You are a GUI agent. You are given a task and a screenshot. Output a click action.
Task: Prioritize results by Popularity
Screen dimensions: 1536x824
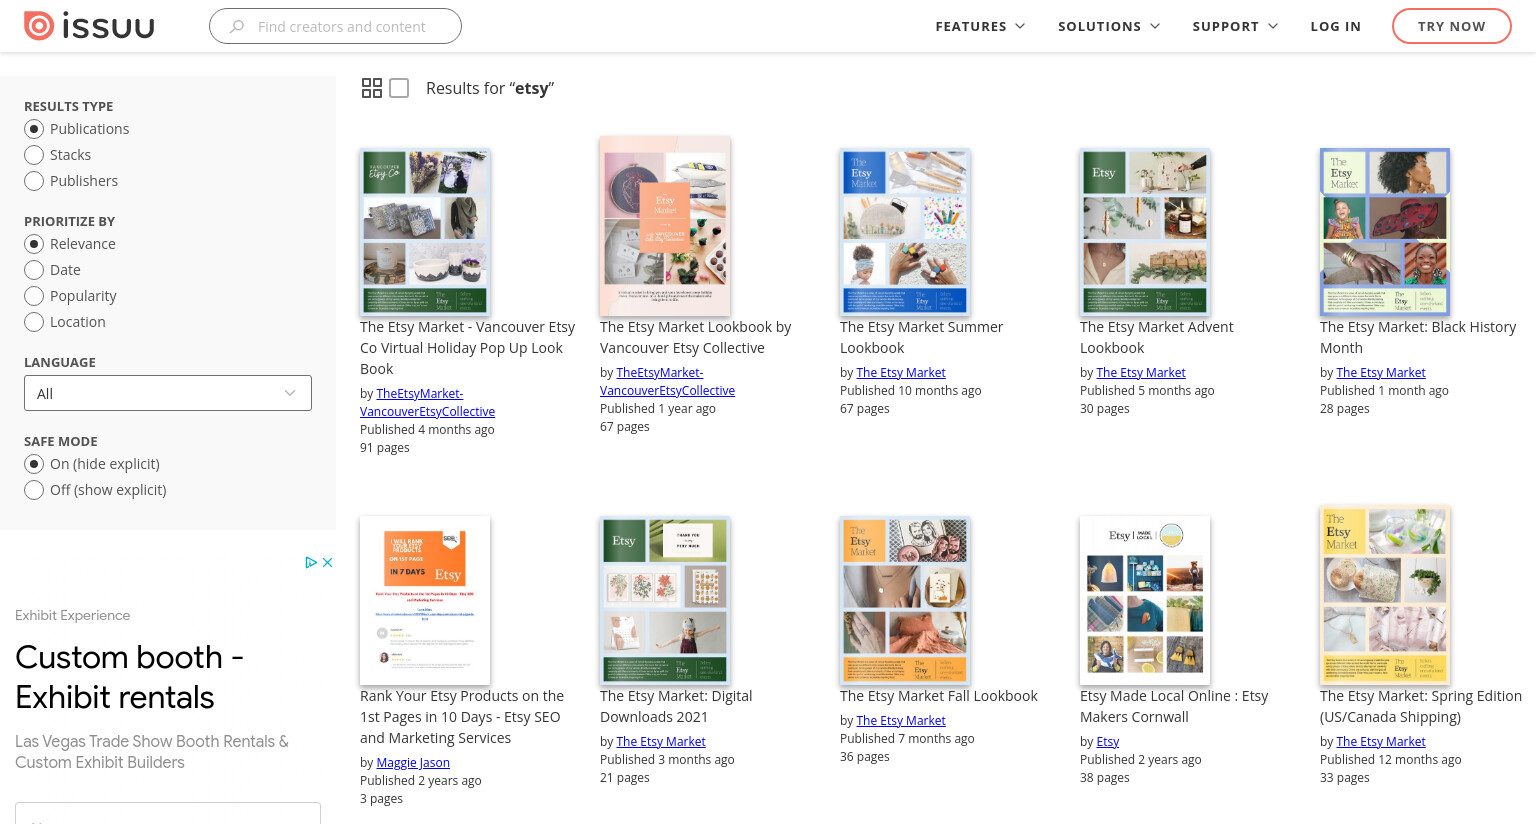pyautogui.click(x=34, y=296)
